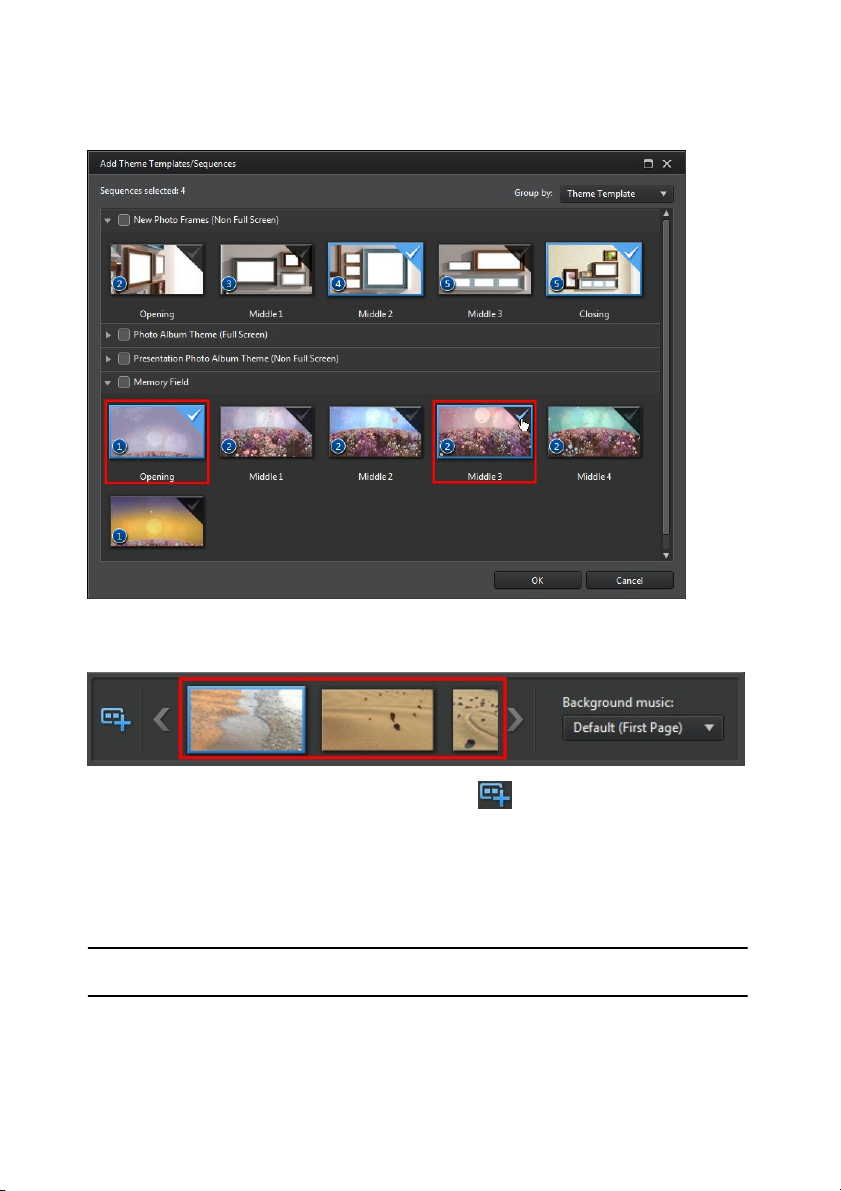Tick the Presentation Photo Album Theme checkbox
Screen dimensions: 841x1191
click(x=124, y=359)
